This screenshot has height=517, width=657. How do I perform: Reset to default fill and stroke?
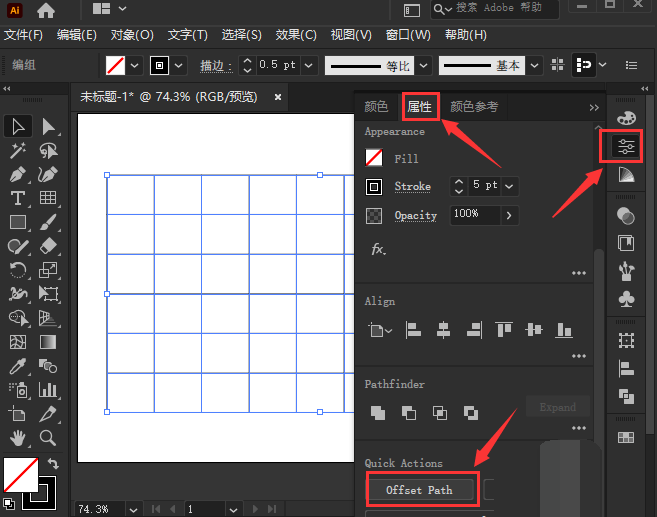click(8, 503)
